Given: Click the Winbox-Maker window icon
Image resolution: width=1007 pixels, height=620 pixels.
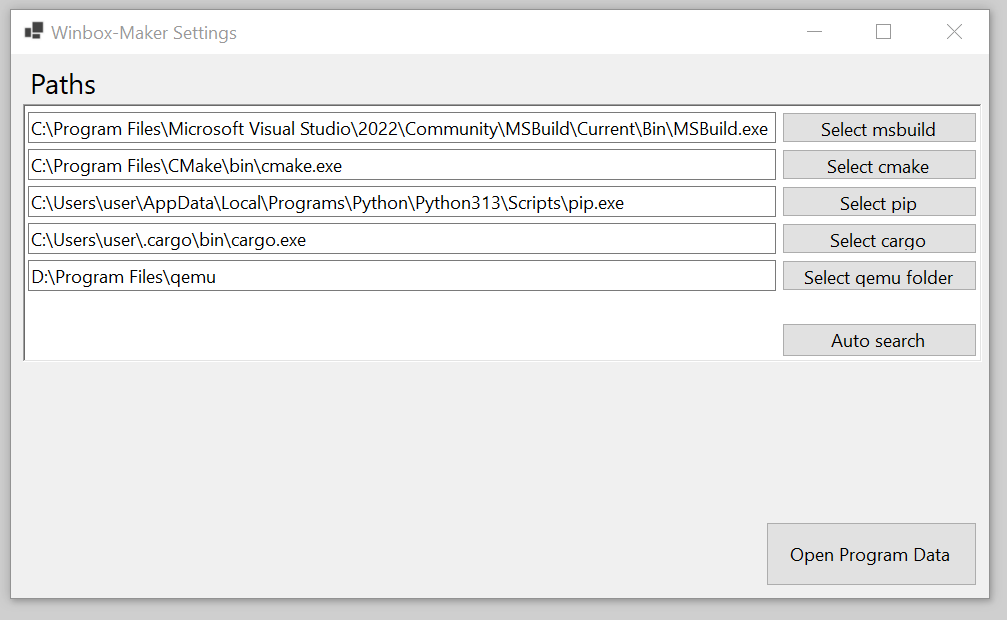Looking at the screenshot, I should point(33,31).
